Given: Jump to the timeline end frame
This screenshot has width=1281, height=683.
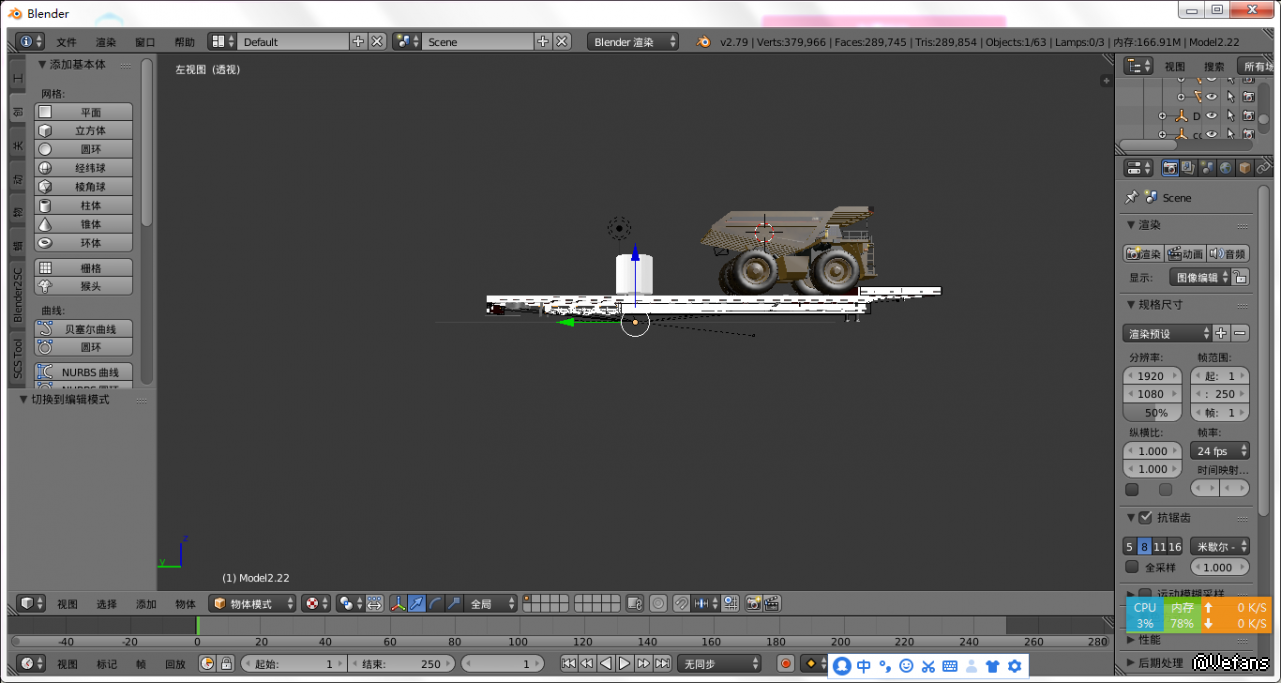Looking at the screenshot, I should [662, 663].
